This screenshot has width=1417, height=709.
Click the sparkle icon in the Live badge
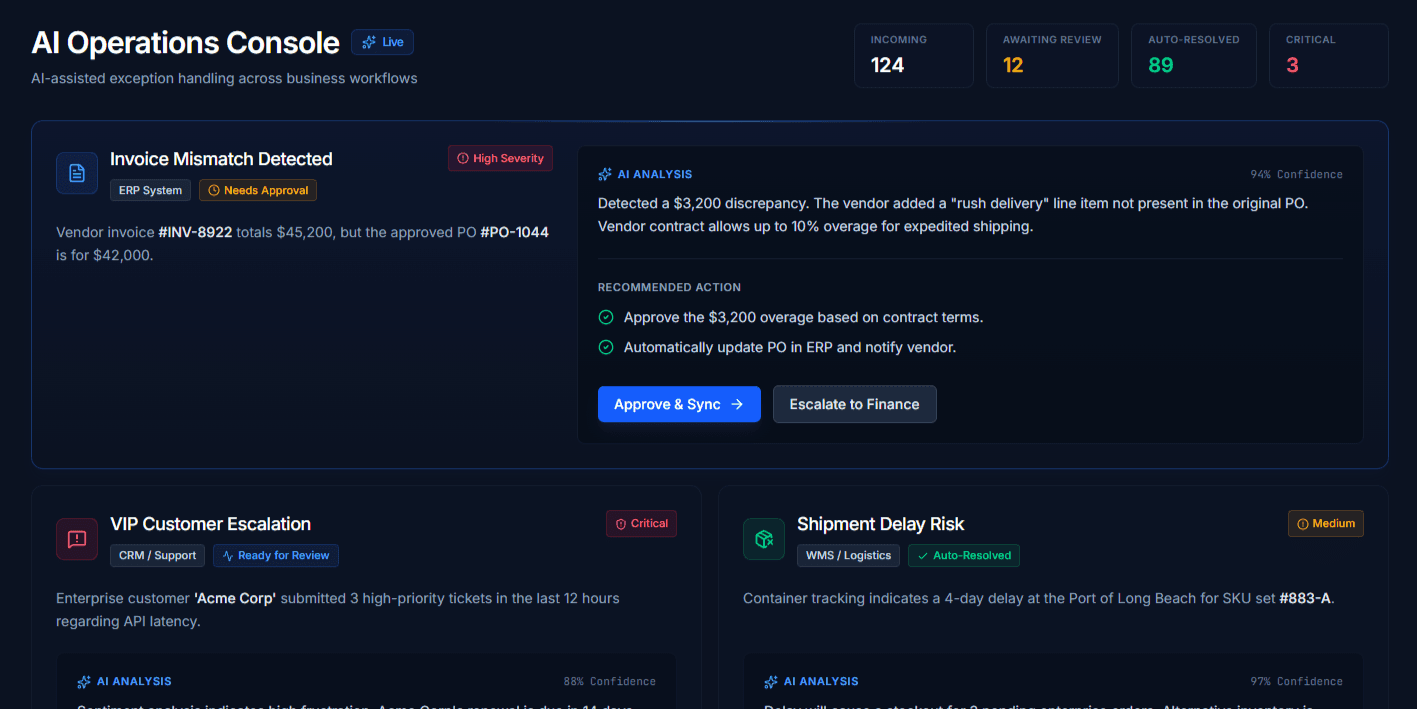click(x=368, y=42)
